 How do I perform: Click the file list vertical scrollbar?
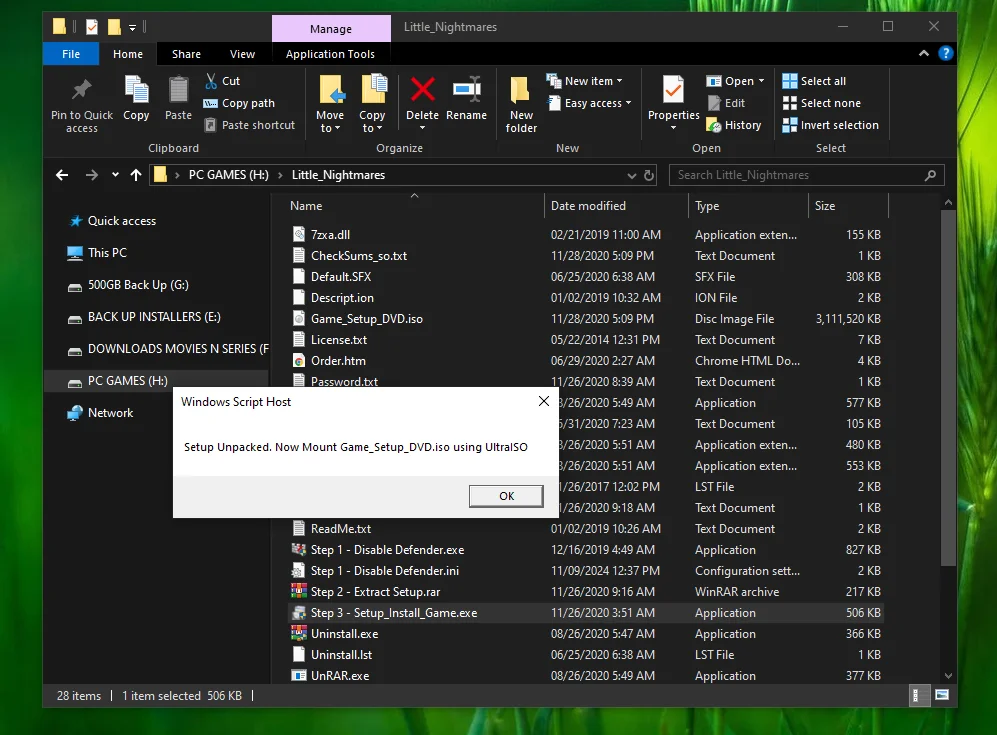(948, 388)
